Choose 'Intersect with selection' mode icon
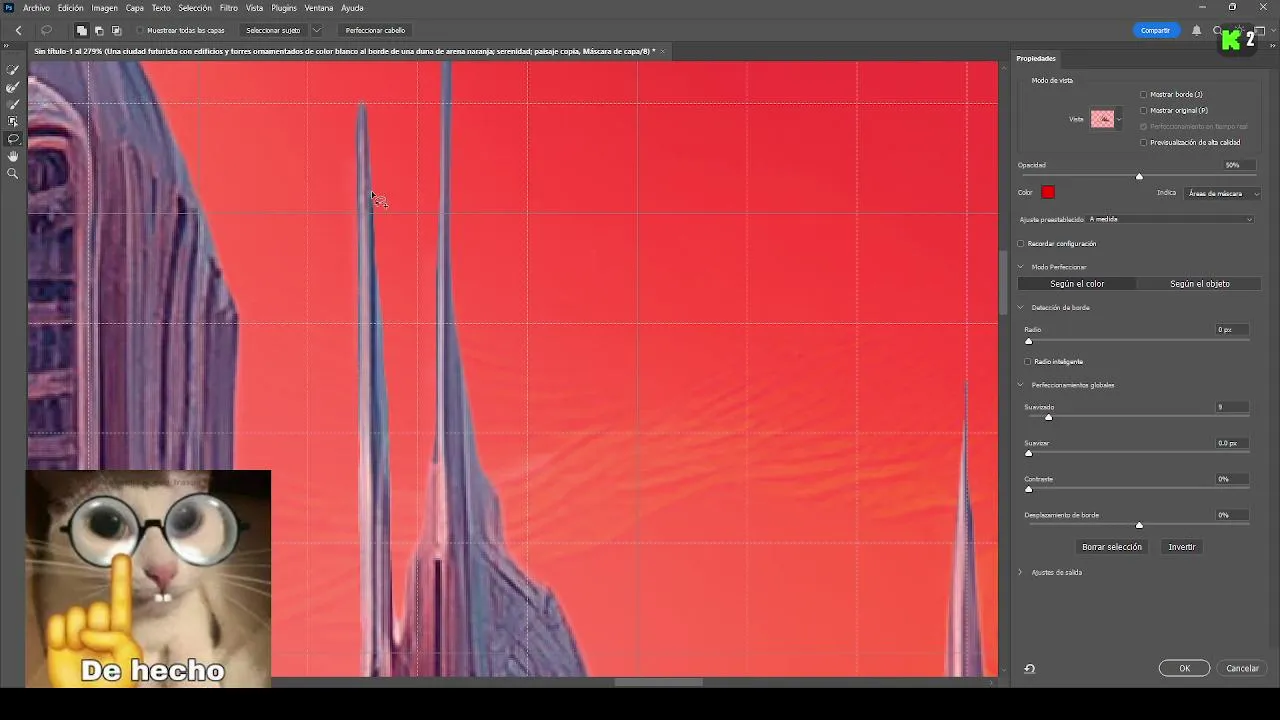The height and width of the screenshot is (720, 1280). click(x=116, y=31)
